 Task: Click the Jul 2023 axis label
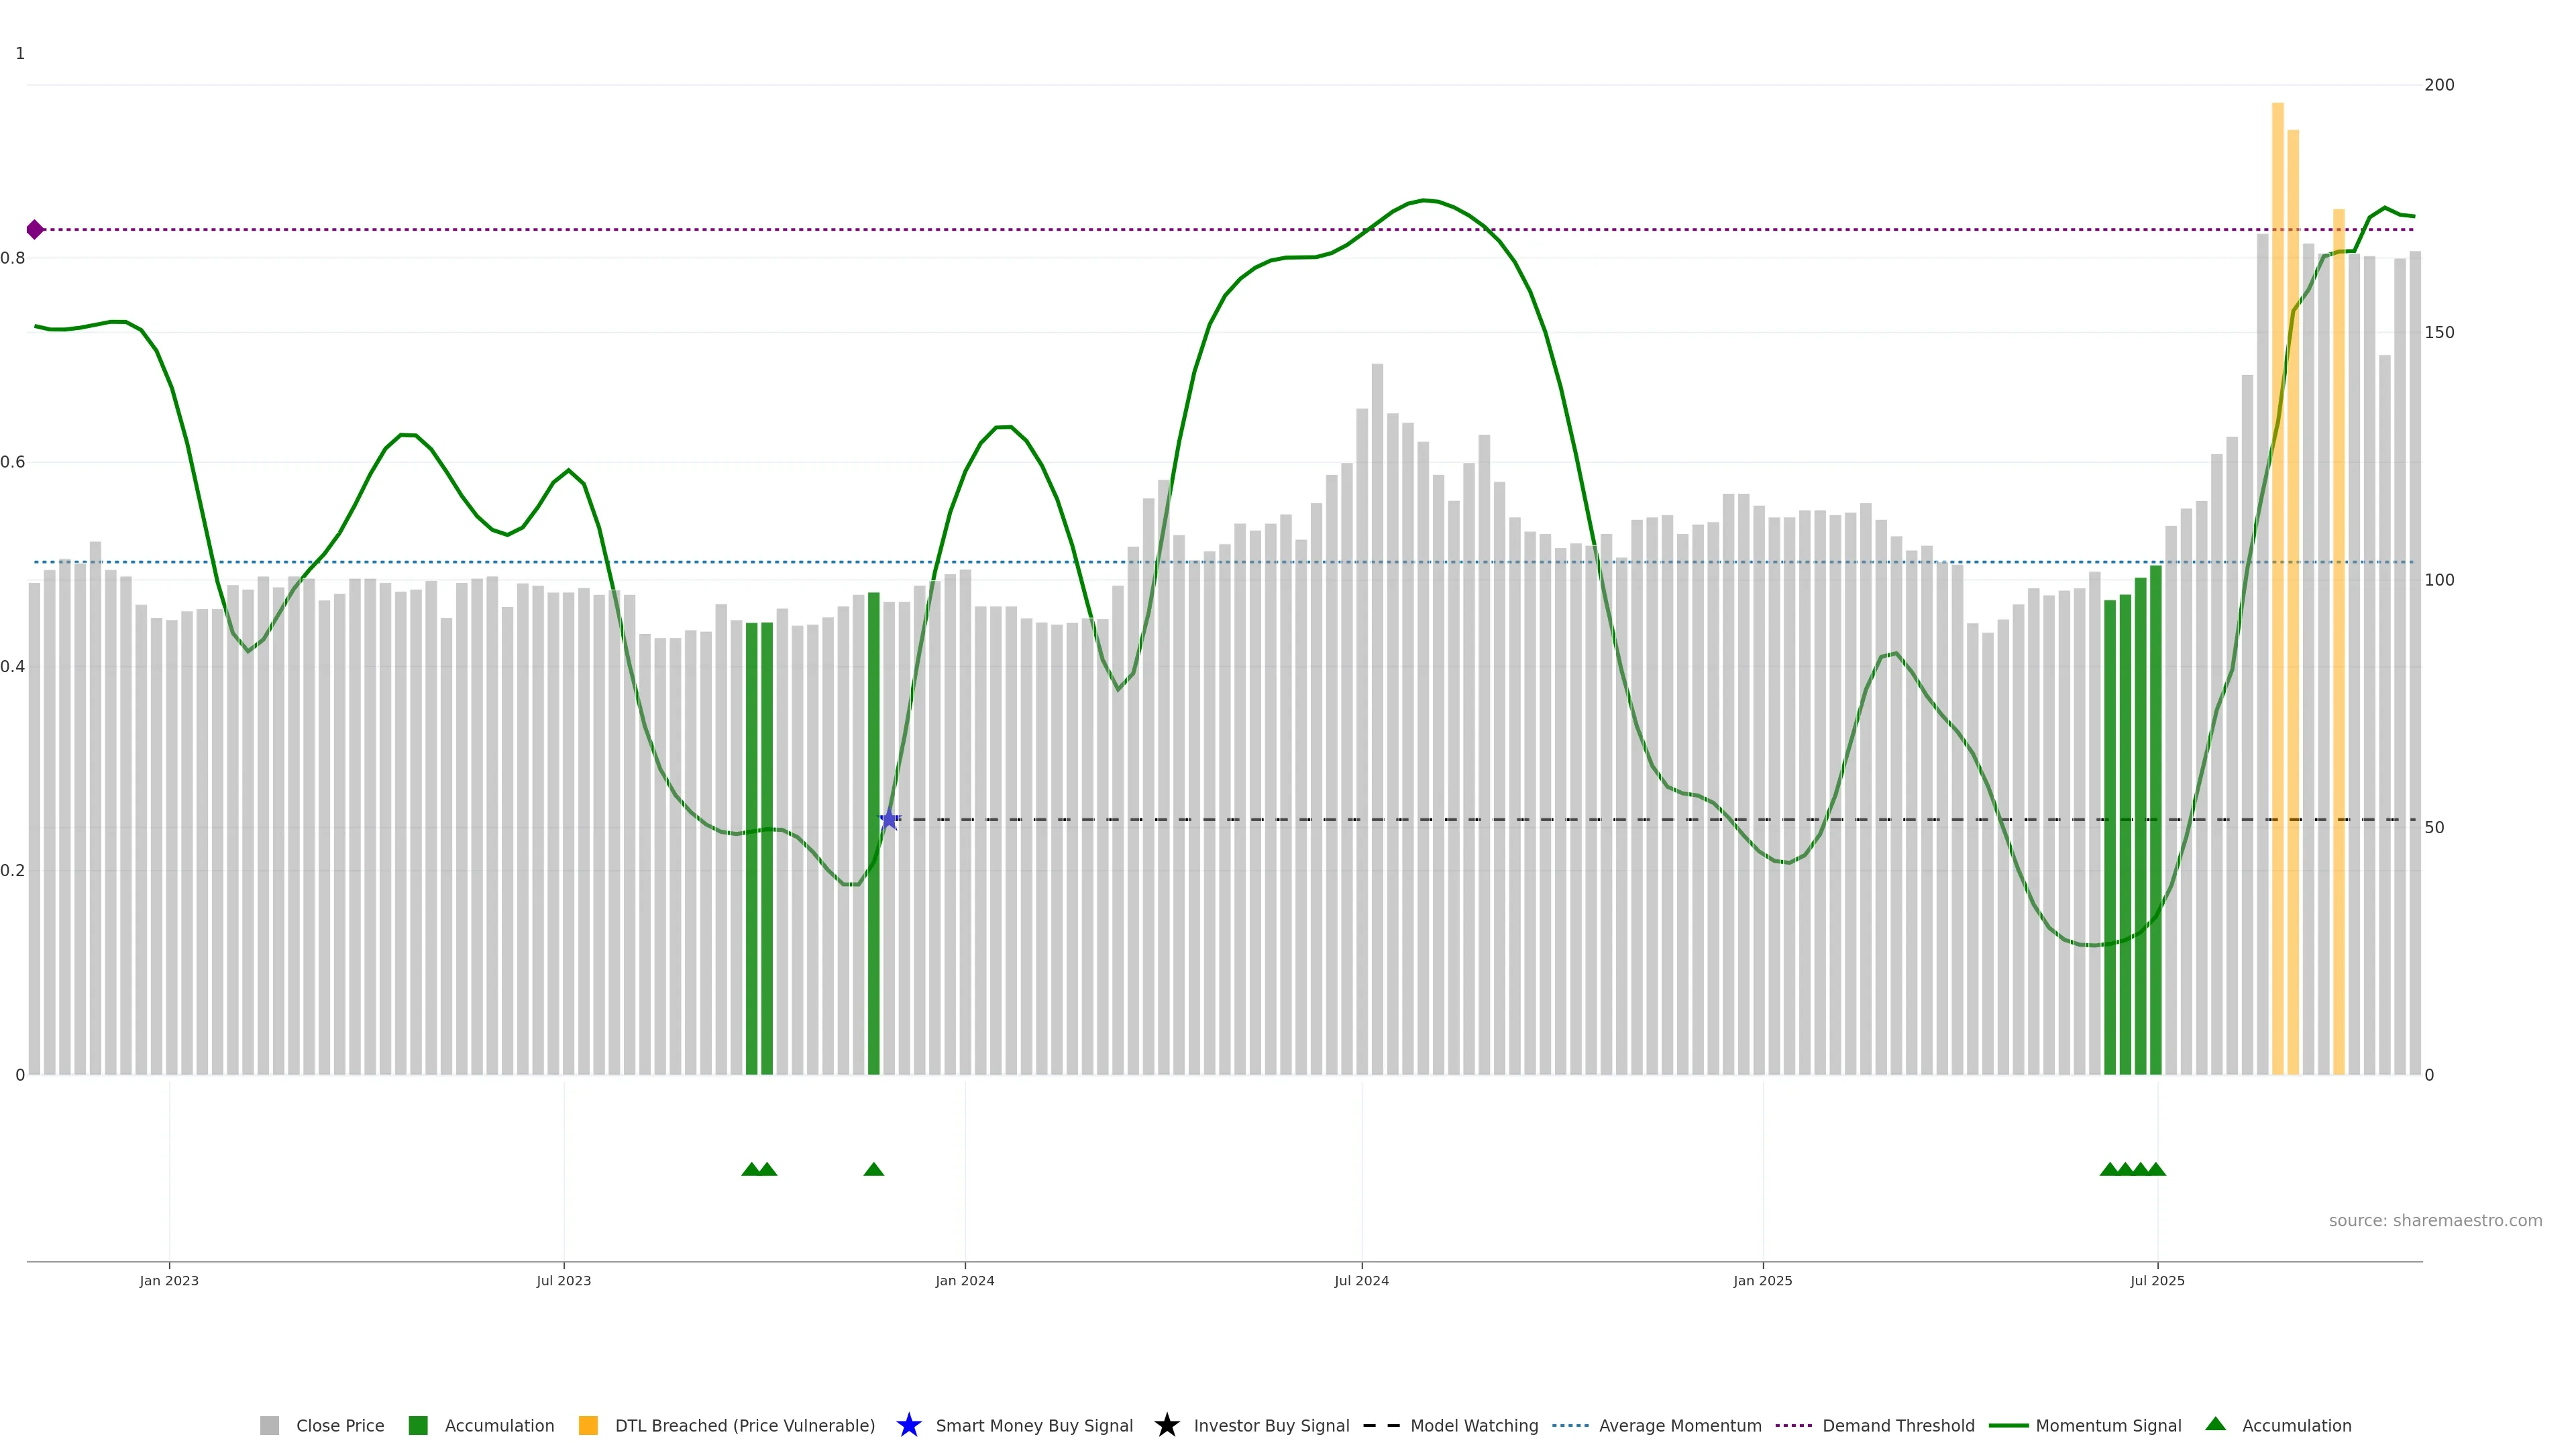point(563,1280)
